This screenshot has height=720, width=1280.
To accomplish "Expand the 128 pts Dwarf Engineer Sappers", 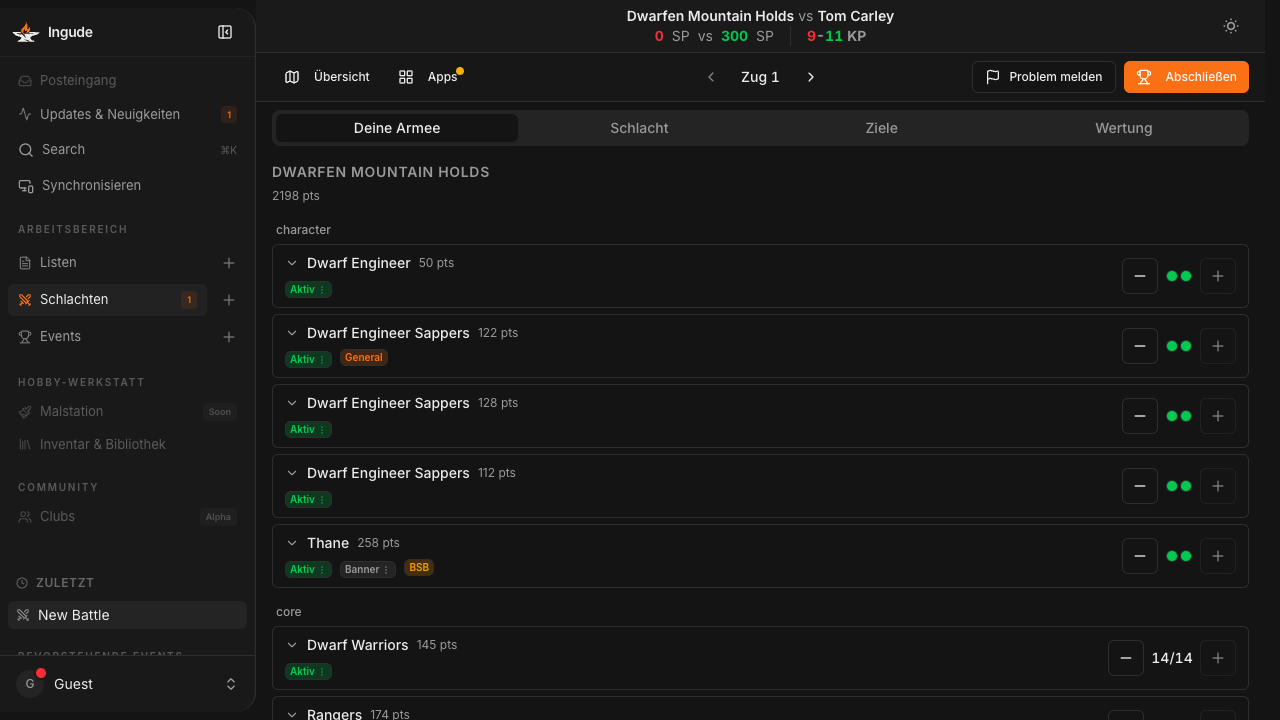I will tap(292, 403).
